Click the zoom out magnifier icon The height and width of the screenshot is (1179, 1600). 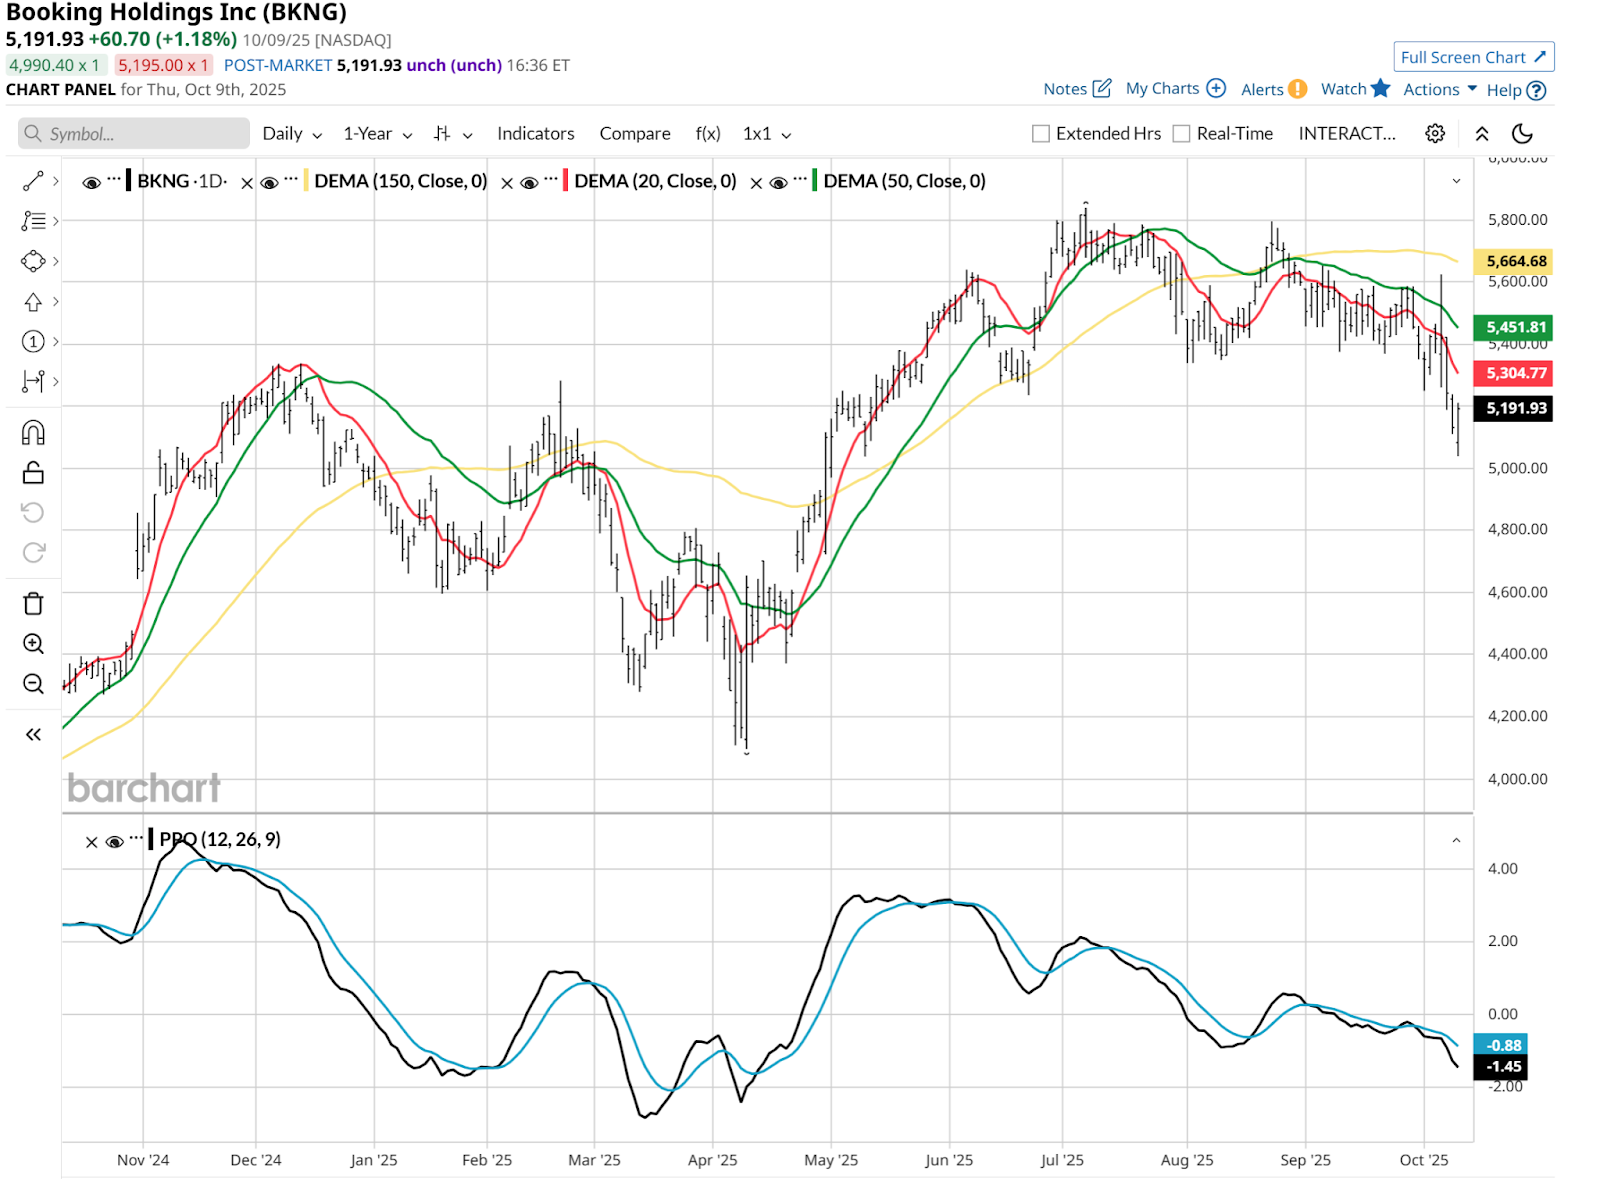tap(33, 684)
